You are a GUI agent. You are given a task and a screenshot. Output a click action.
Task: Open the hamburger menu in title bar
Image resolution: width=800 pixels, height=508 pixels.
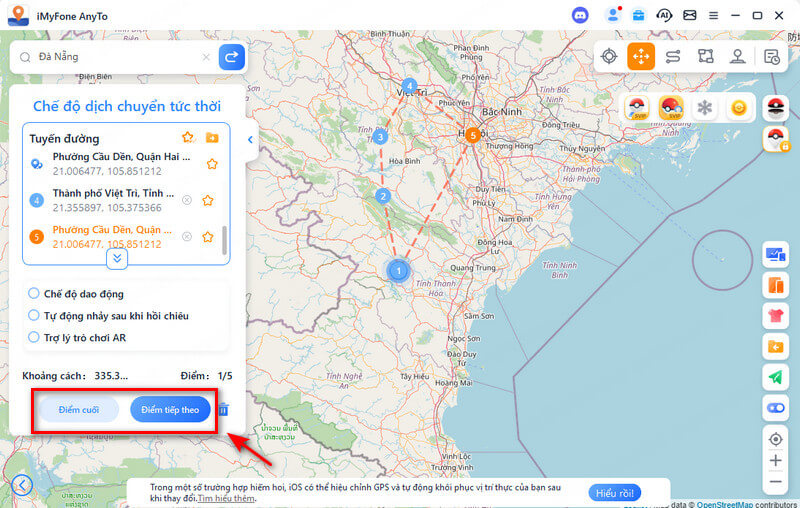[714, 15]
